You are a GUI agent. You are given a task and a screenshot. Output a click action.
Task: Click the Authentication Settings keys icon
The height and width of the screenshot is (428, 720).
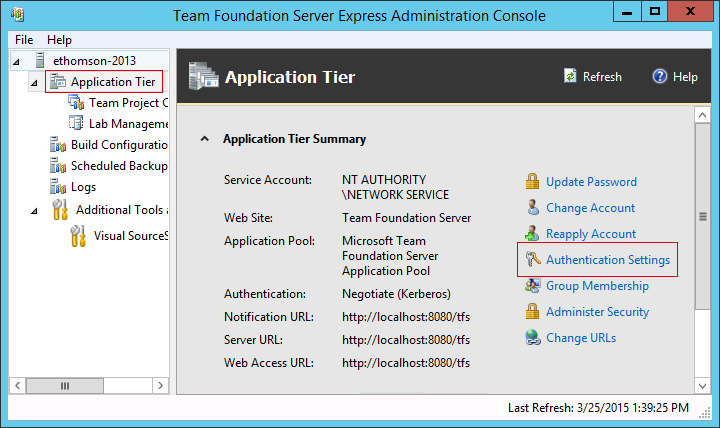(x=533, y=259)
